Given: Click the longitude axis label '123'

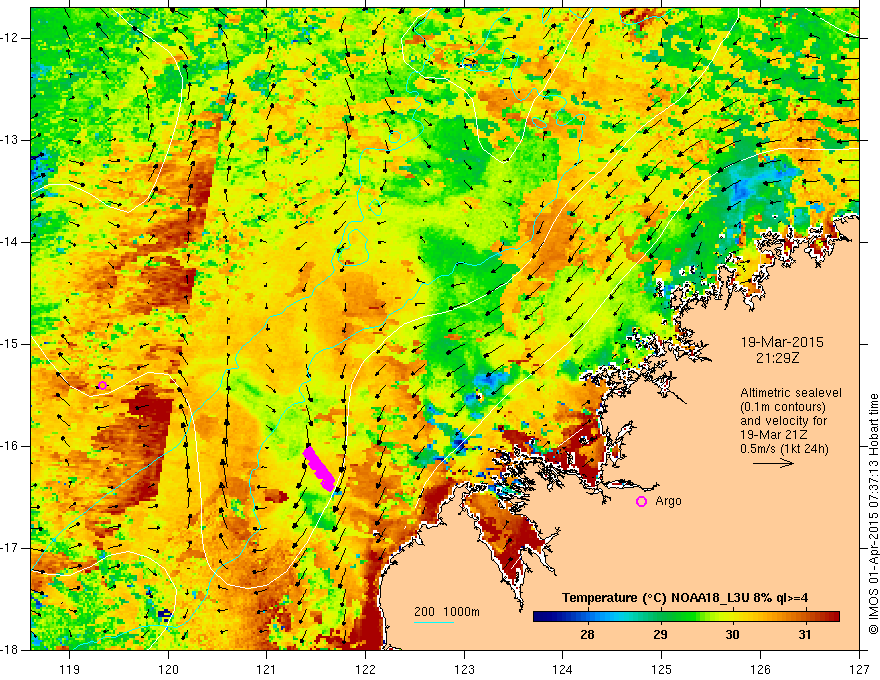Looking at the screenshot, I should tap(464, 670).
